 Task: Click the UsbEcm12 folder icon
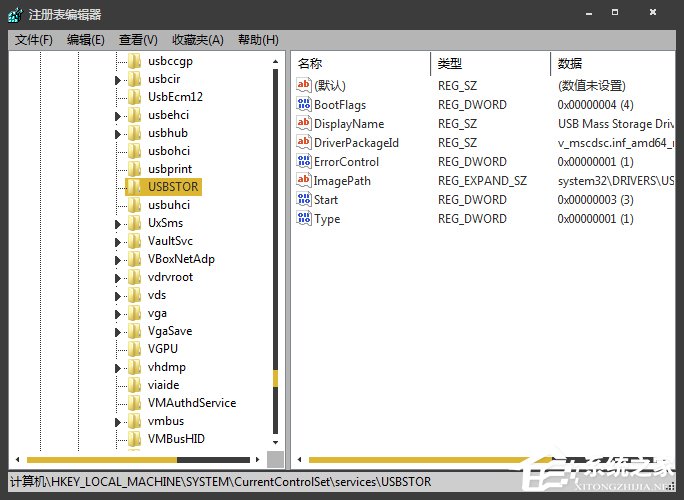(x=135, y=96)
